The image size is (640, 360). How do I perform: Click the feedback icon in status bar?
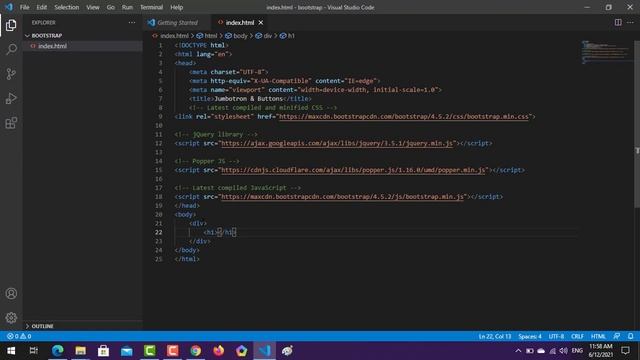pos(617,336)
